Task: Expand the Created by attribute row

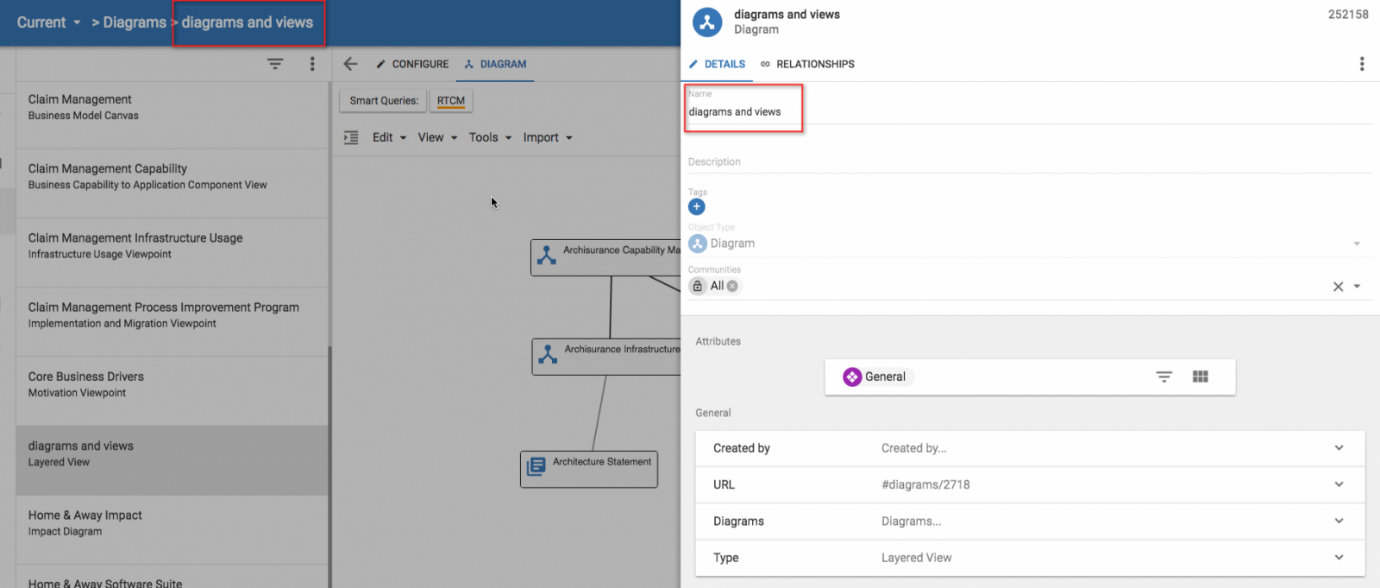Action: tap(1339, 448)
